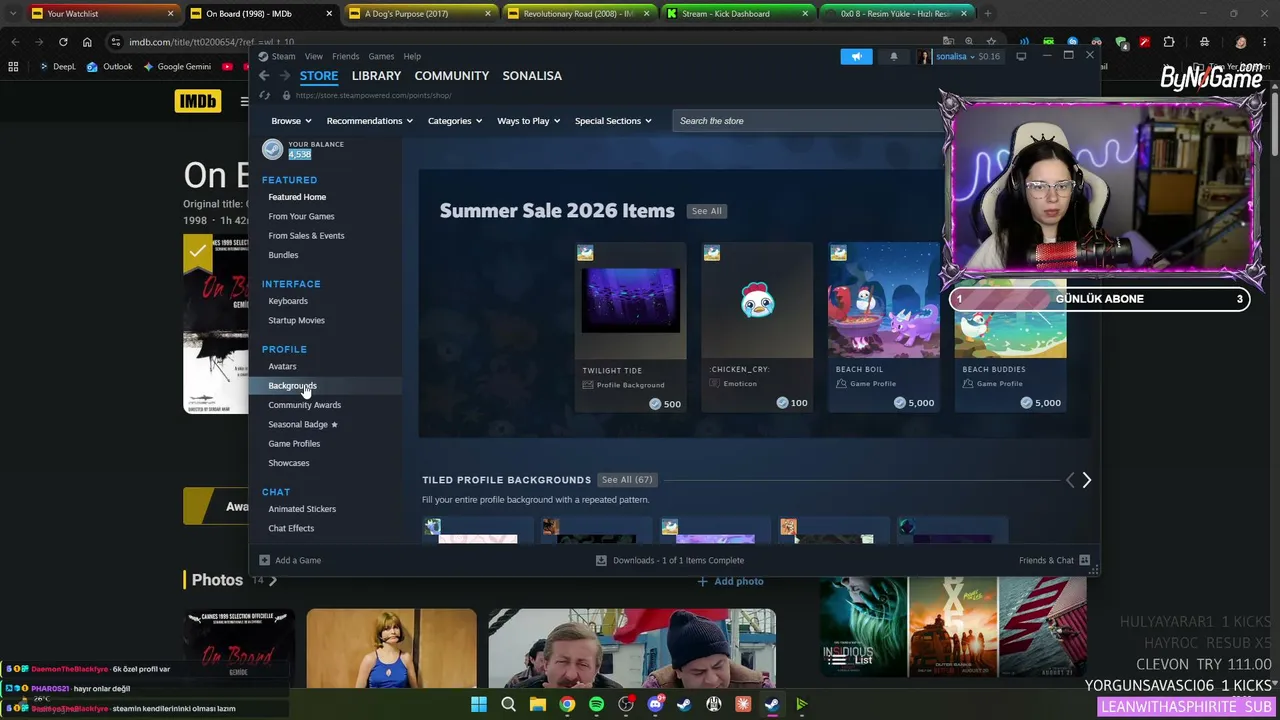Screen dimensions: 1280x720
Task: Open Spotify from taskbar
Action: [x=596, y=704]
